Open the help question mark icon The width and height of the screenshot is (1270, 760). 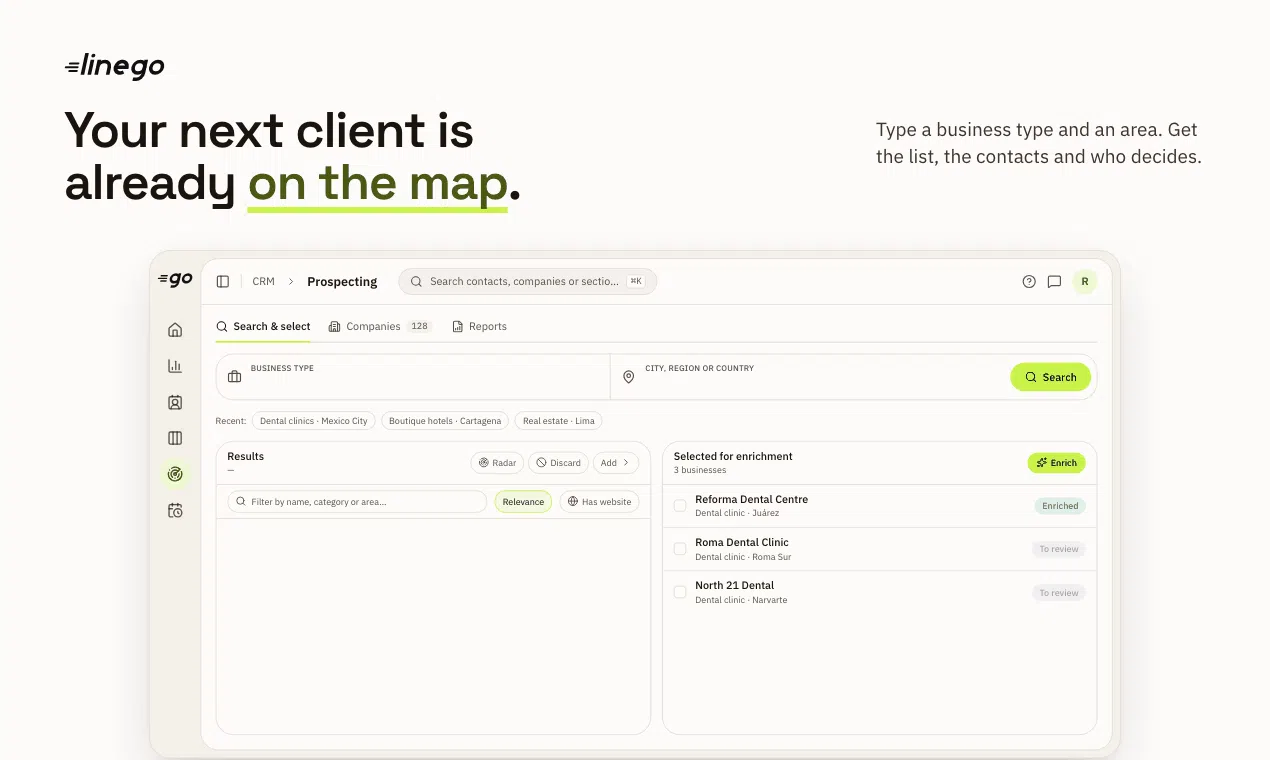click(1029, 282)
